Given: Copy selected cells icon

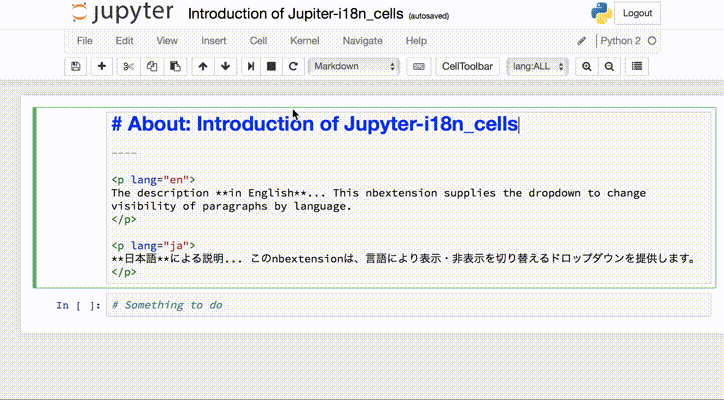Looking at the screenshot, I should pyautogui.click(x=152, y=67).
